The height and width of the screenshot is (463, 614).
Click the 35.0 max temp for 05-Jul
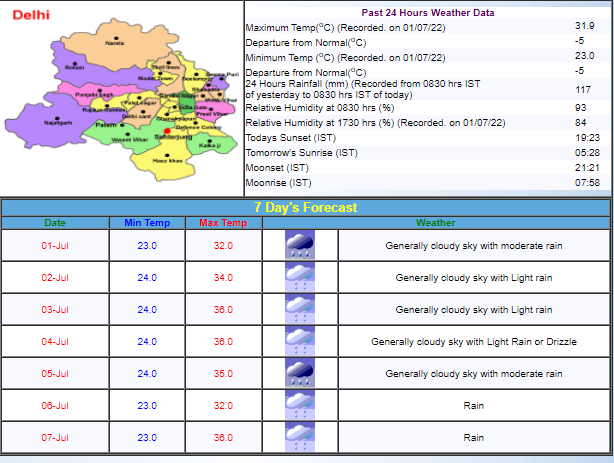point(223,374)
